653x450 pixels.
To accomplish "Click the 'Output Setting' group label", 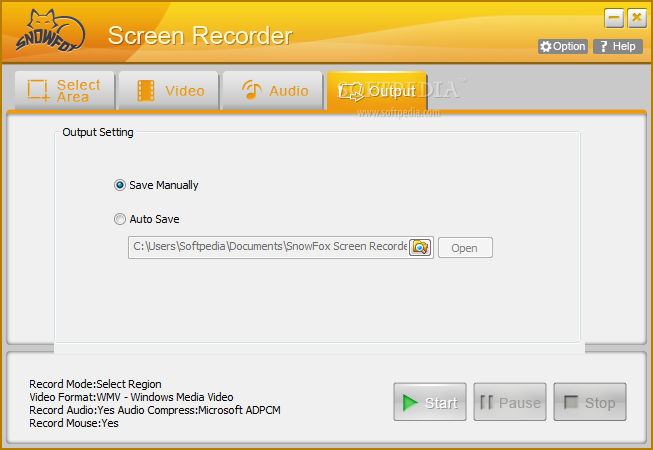I will click(x=98, y=132).
